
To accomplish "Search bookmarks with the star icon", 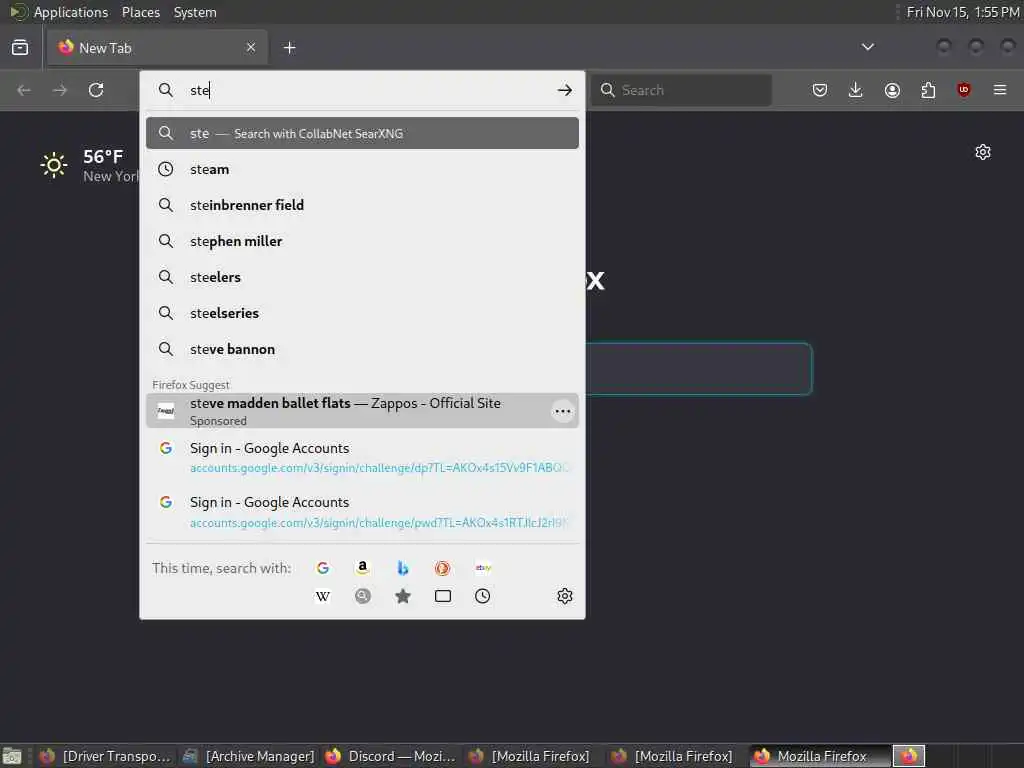I will (x=403, y=596).
